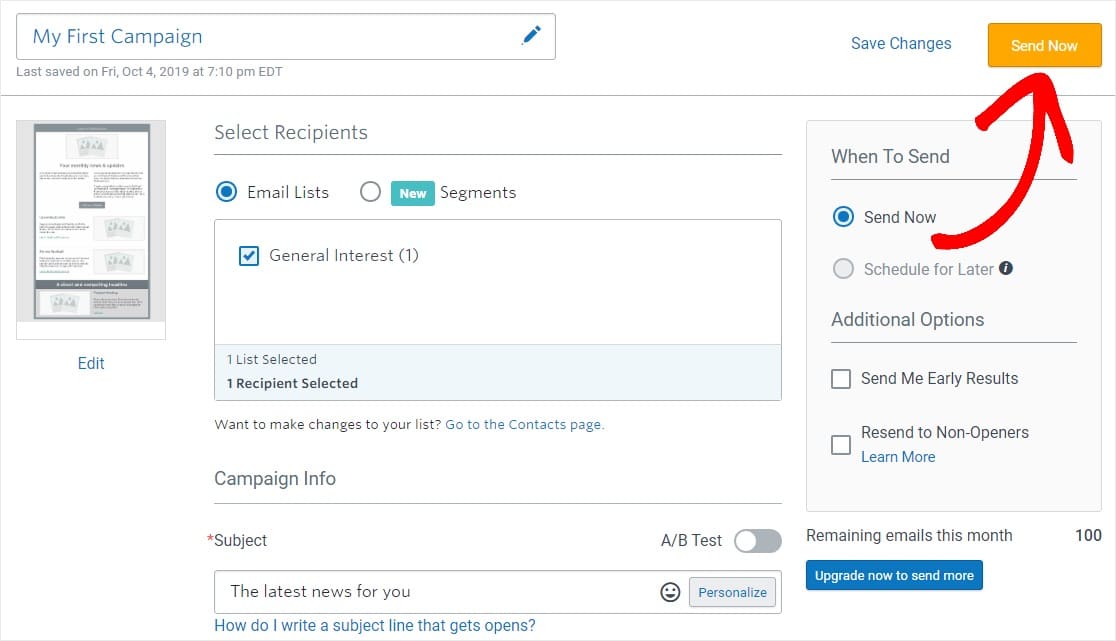
Task: Click Learn More under Resend option
Action: pos(897,457)
